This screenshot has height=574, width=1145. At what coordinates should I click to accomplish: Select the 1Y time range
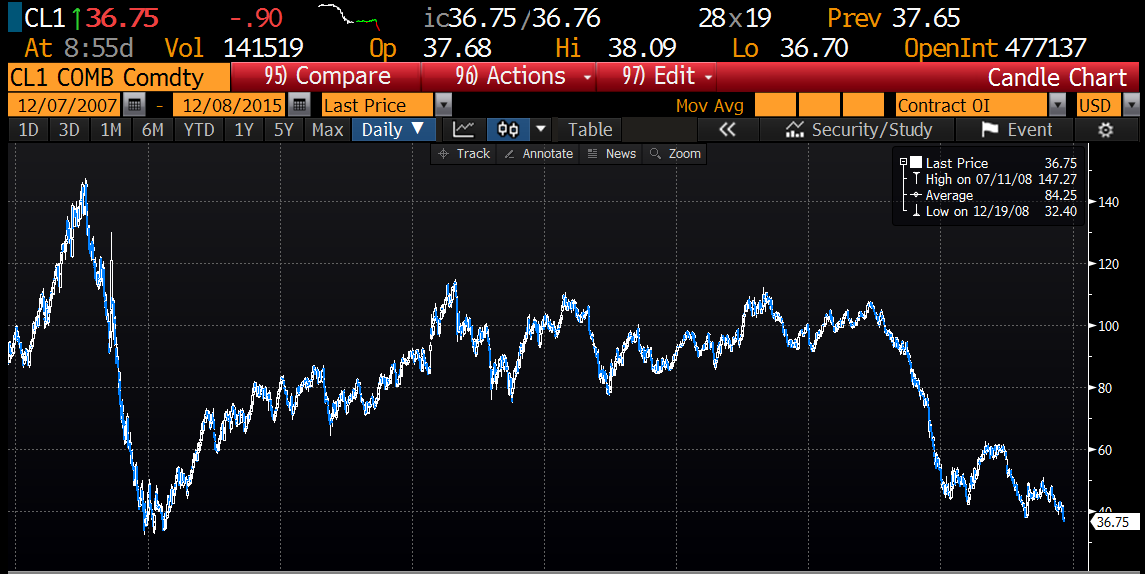[x=243, y=129]
